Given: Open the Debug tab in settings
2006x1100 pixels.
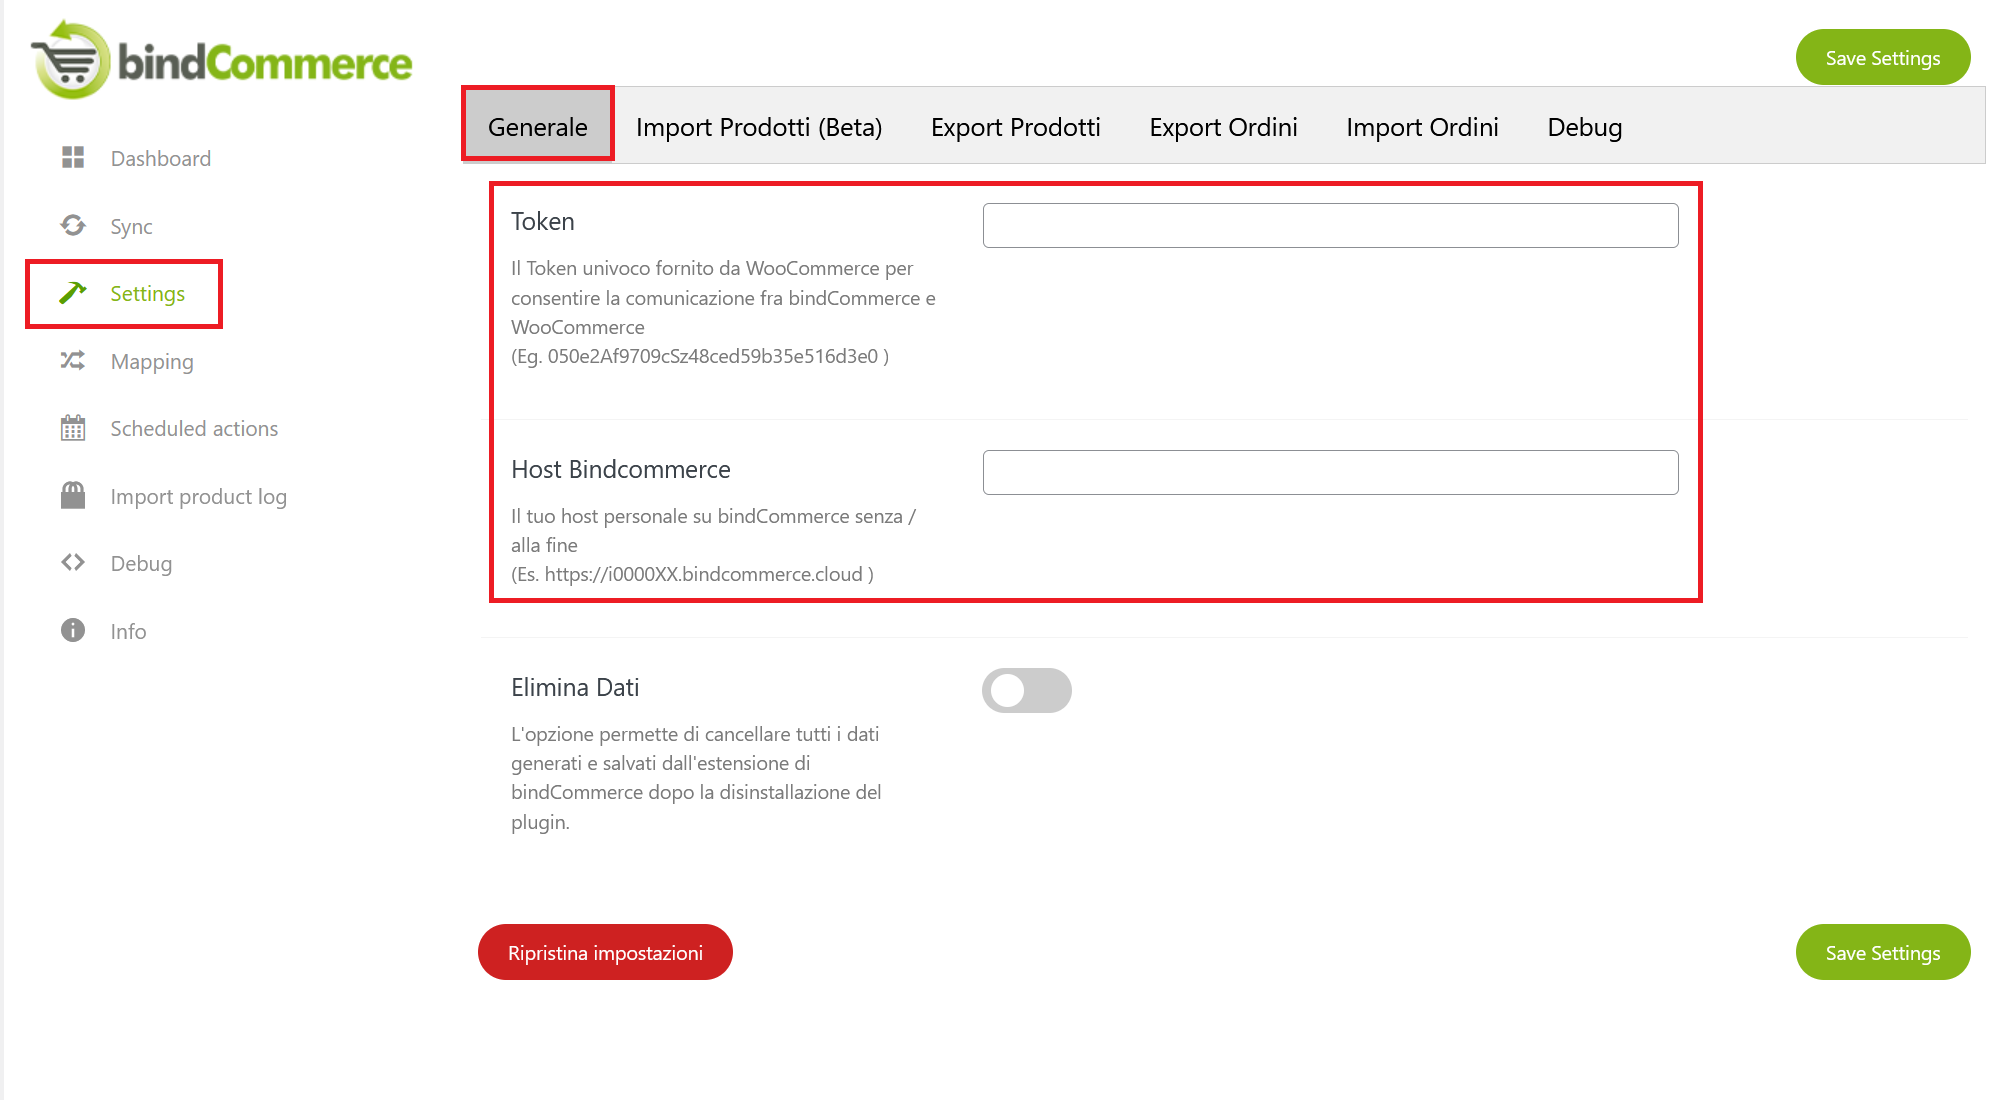Looking at the screenshot, I should point(1584,127).
